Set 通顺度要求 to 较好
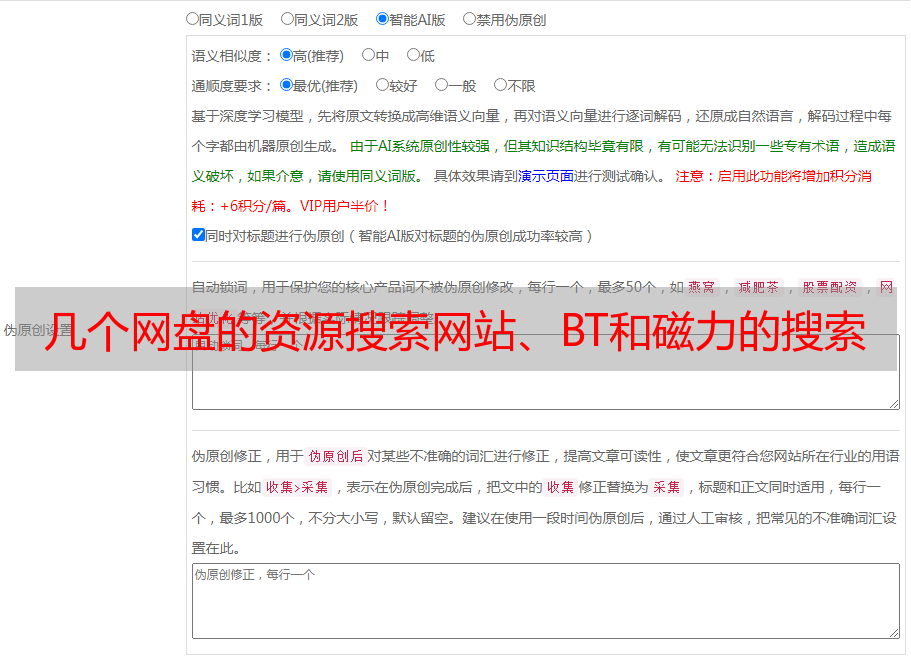 382,85
